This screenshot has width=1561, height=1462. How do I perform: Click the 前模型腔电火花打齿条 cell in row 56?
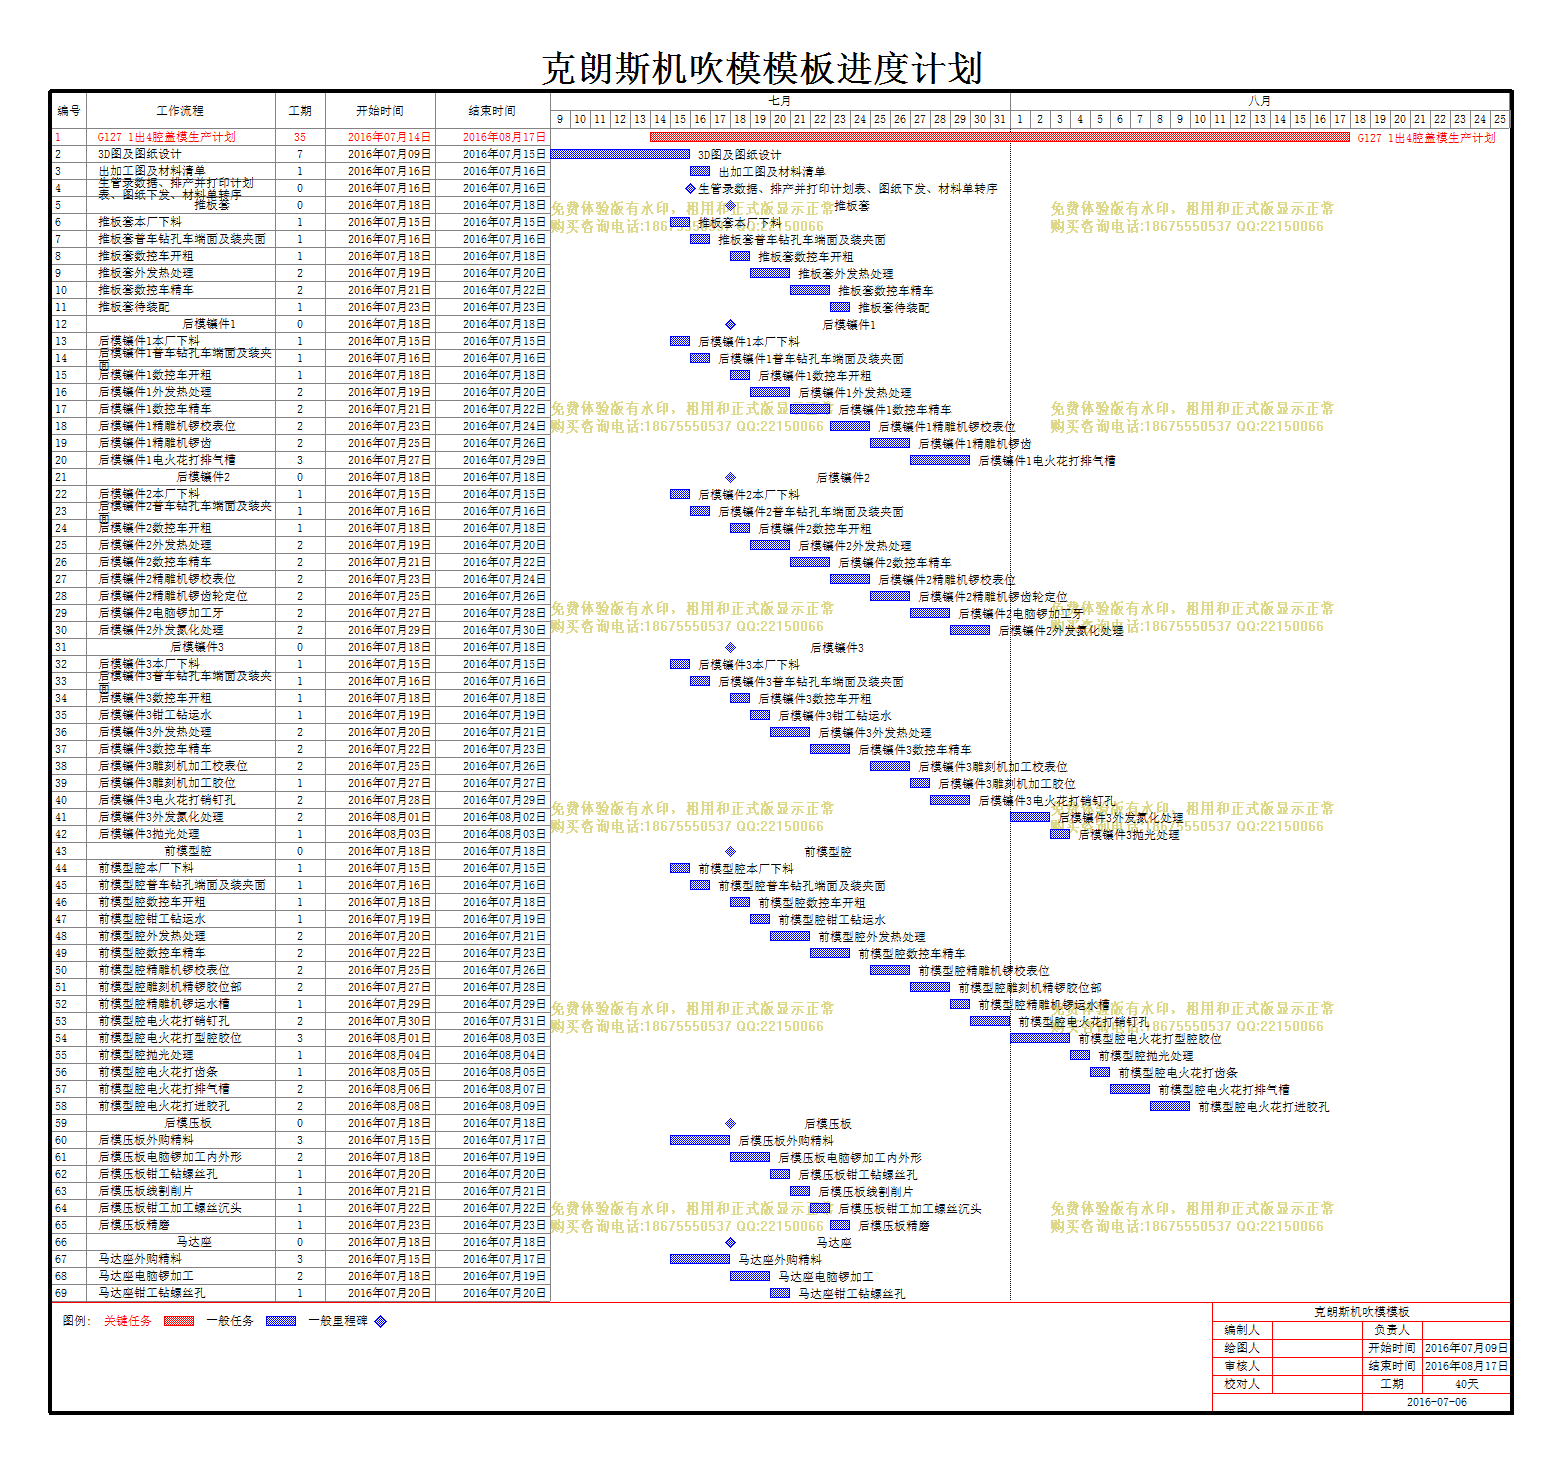click(180, 1072)
